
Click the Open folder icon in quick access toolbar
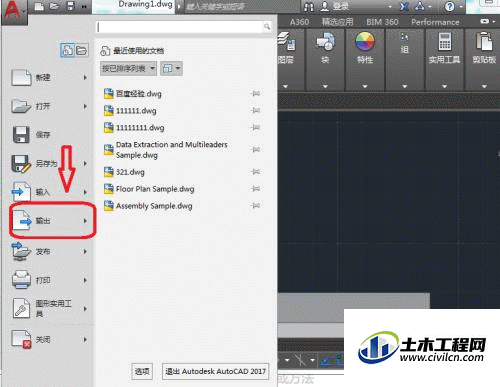[x=55, y=6]
